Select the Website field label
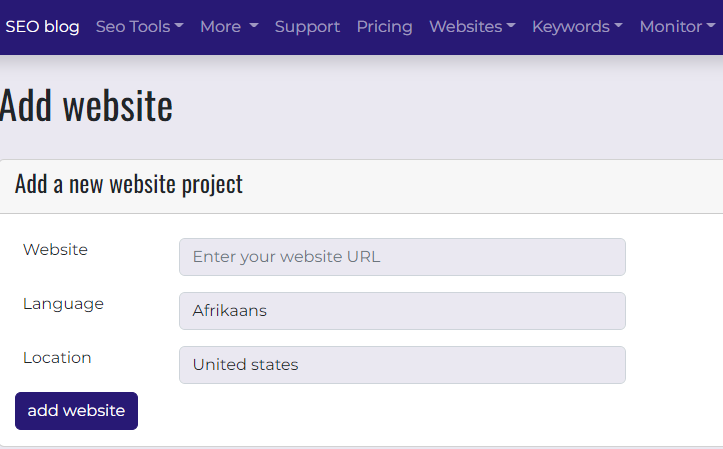 (x=55, y=249)
